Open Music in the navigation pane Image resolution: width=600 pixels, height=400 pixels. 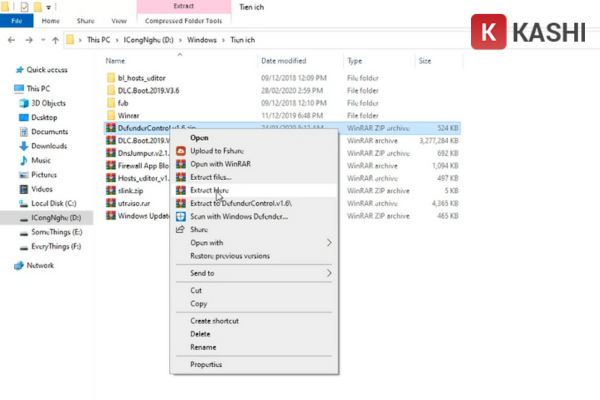[x=40, y=160]
